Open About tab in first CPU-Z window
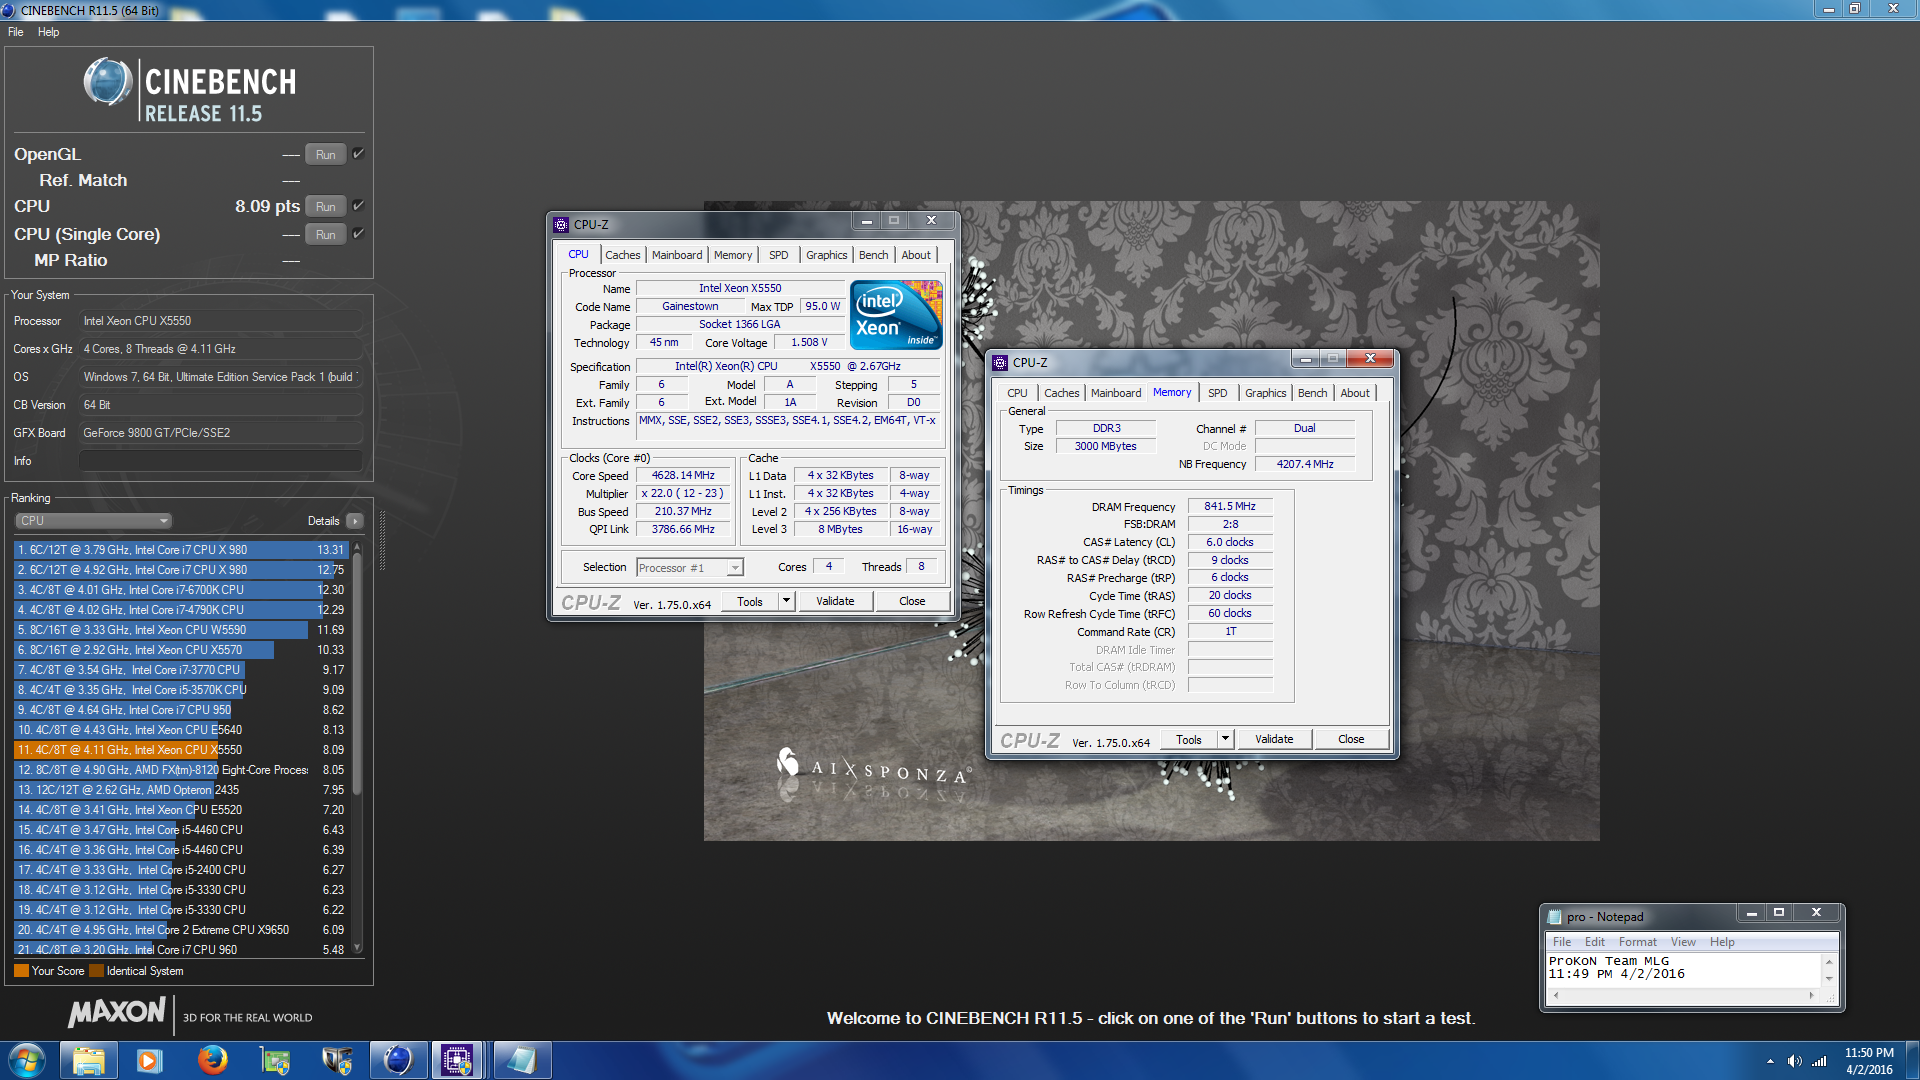Viewport: 1920px width, 1080px height. [x=916, y=255]
